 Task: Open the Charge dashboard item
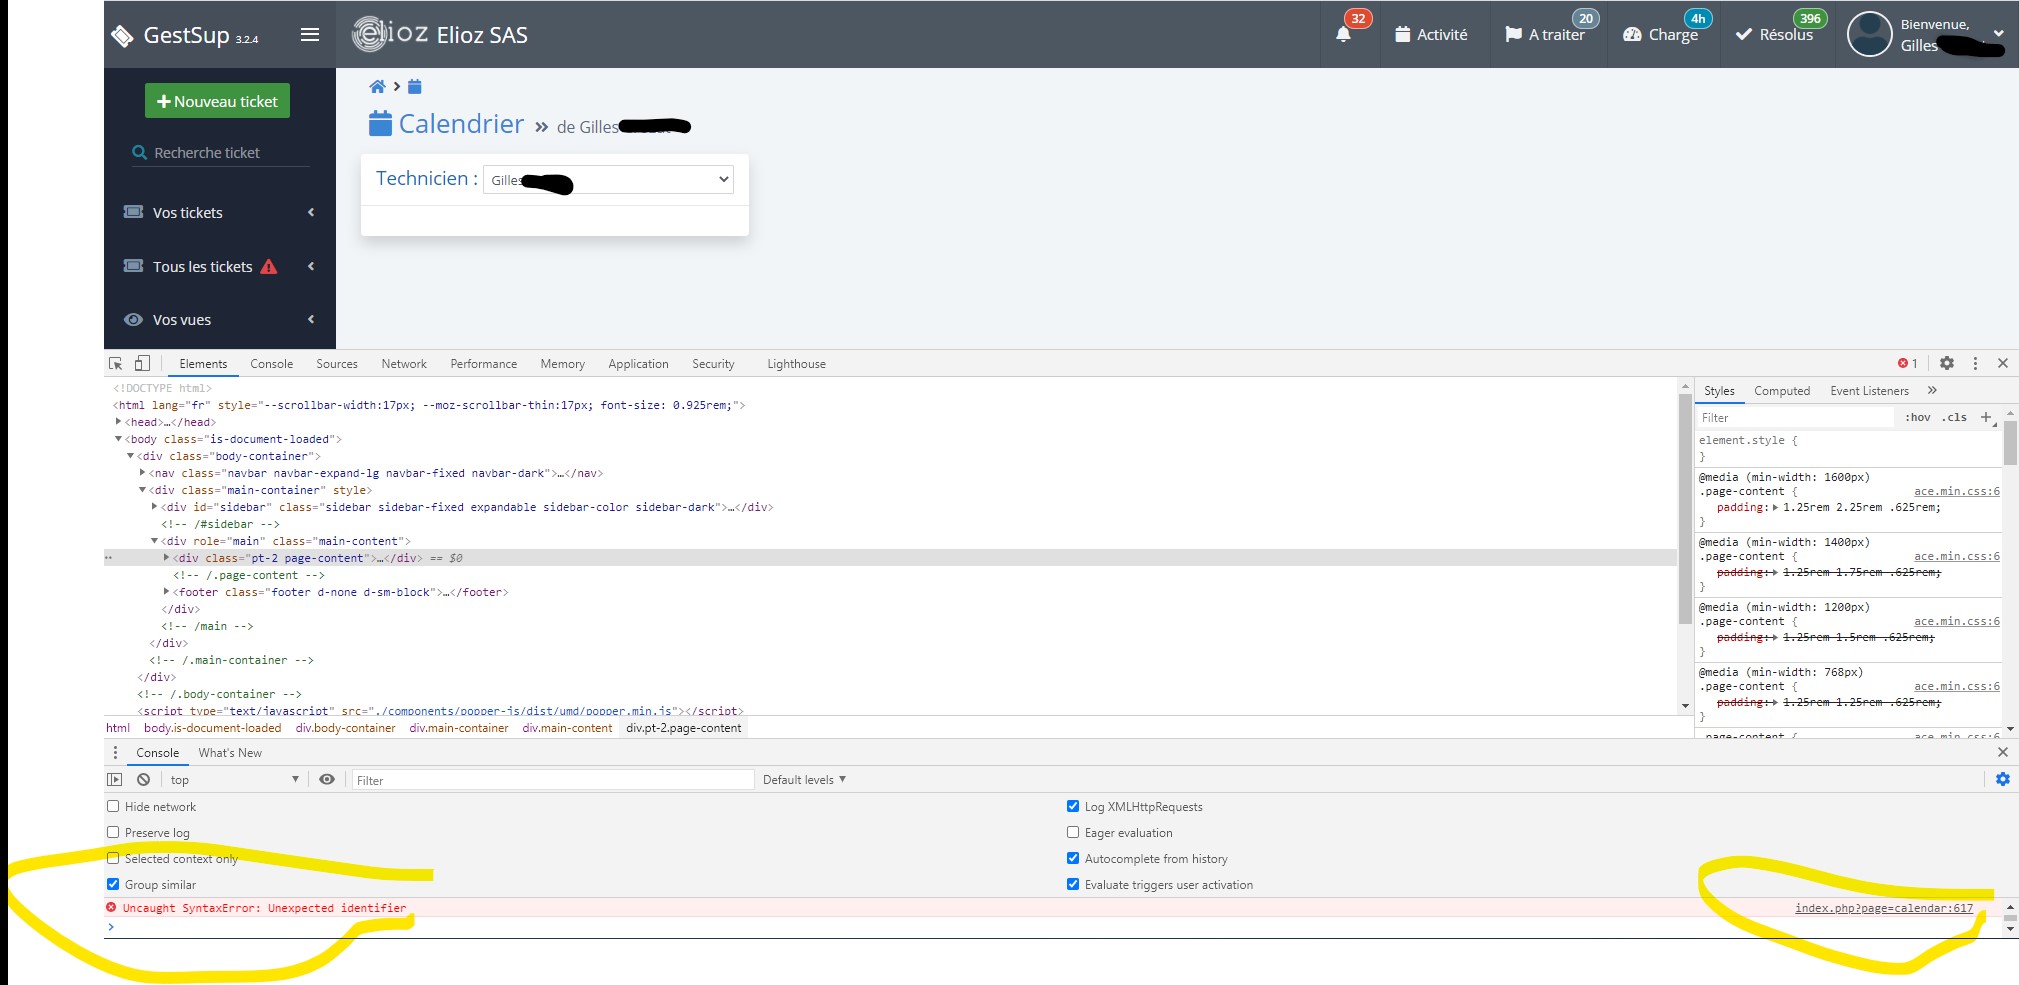point(1661,34)
